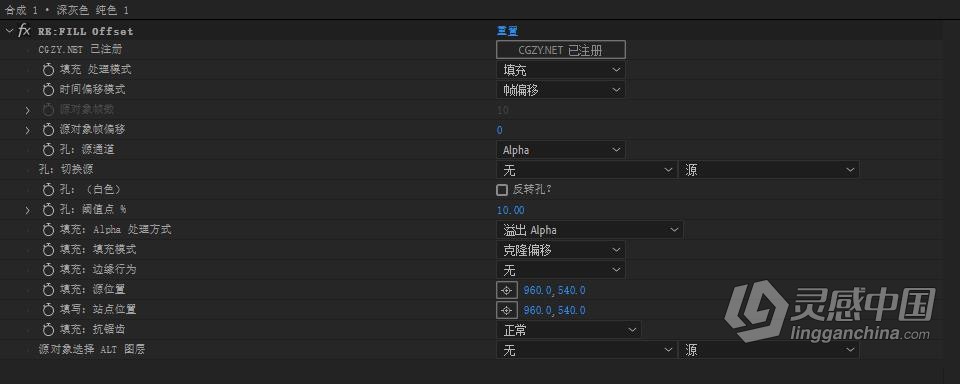Click the threshold value 10.00

tap(511, 210)
